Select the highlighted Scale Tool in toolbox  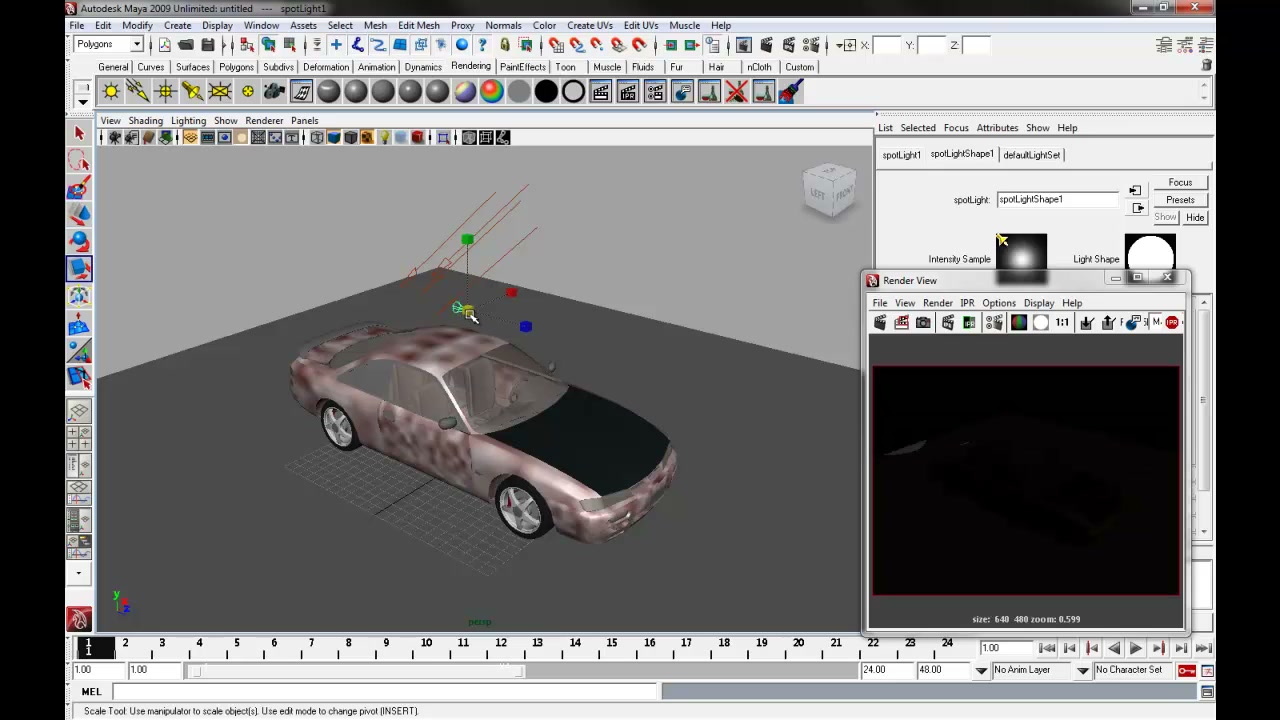(x=79, y=268)
